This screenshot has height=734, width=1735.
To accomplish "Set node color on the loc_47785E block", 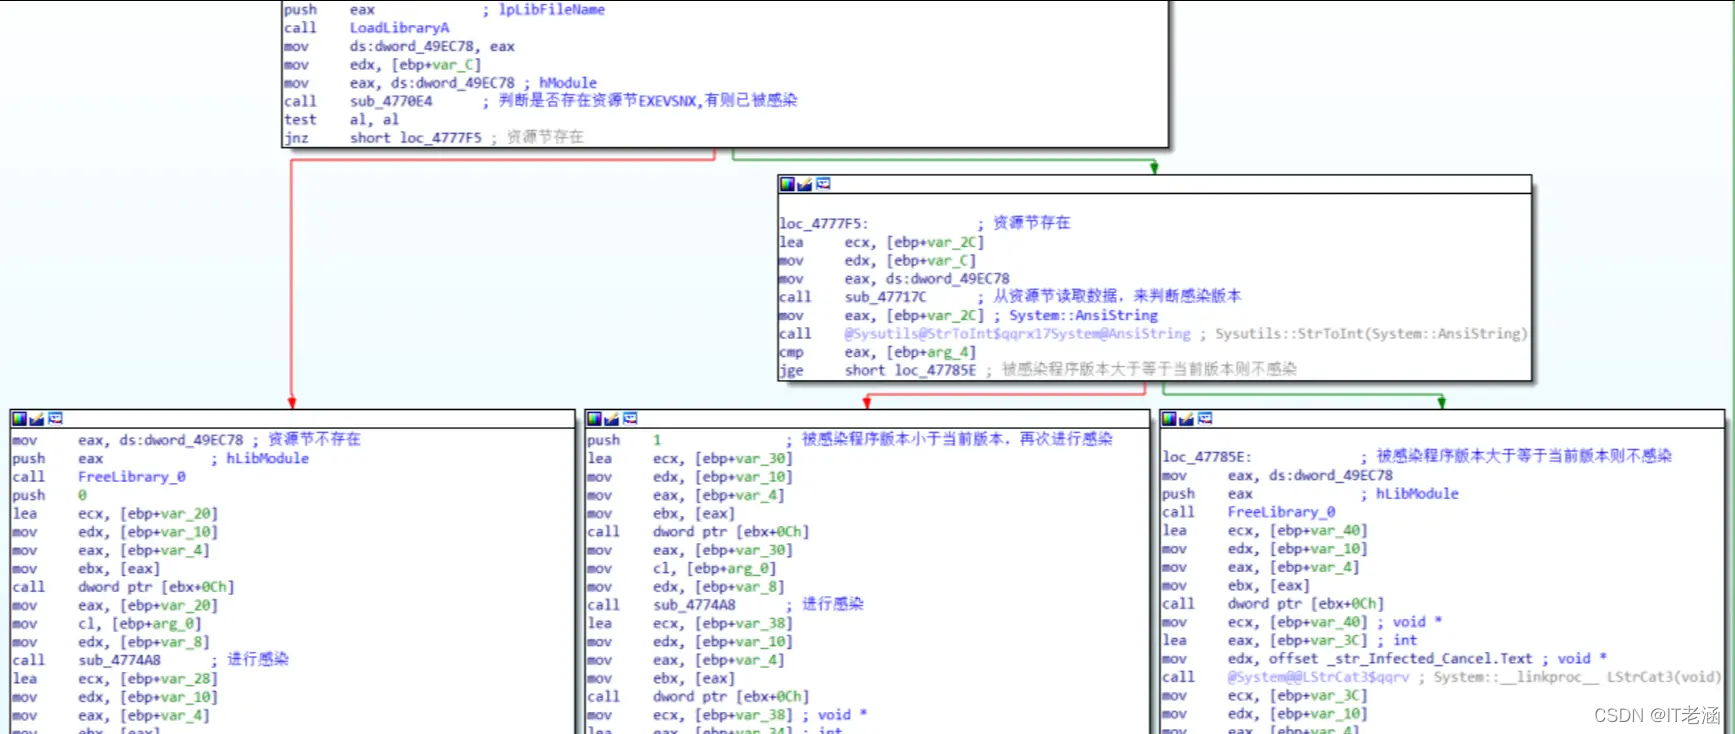I will (x=1168, y=418).
